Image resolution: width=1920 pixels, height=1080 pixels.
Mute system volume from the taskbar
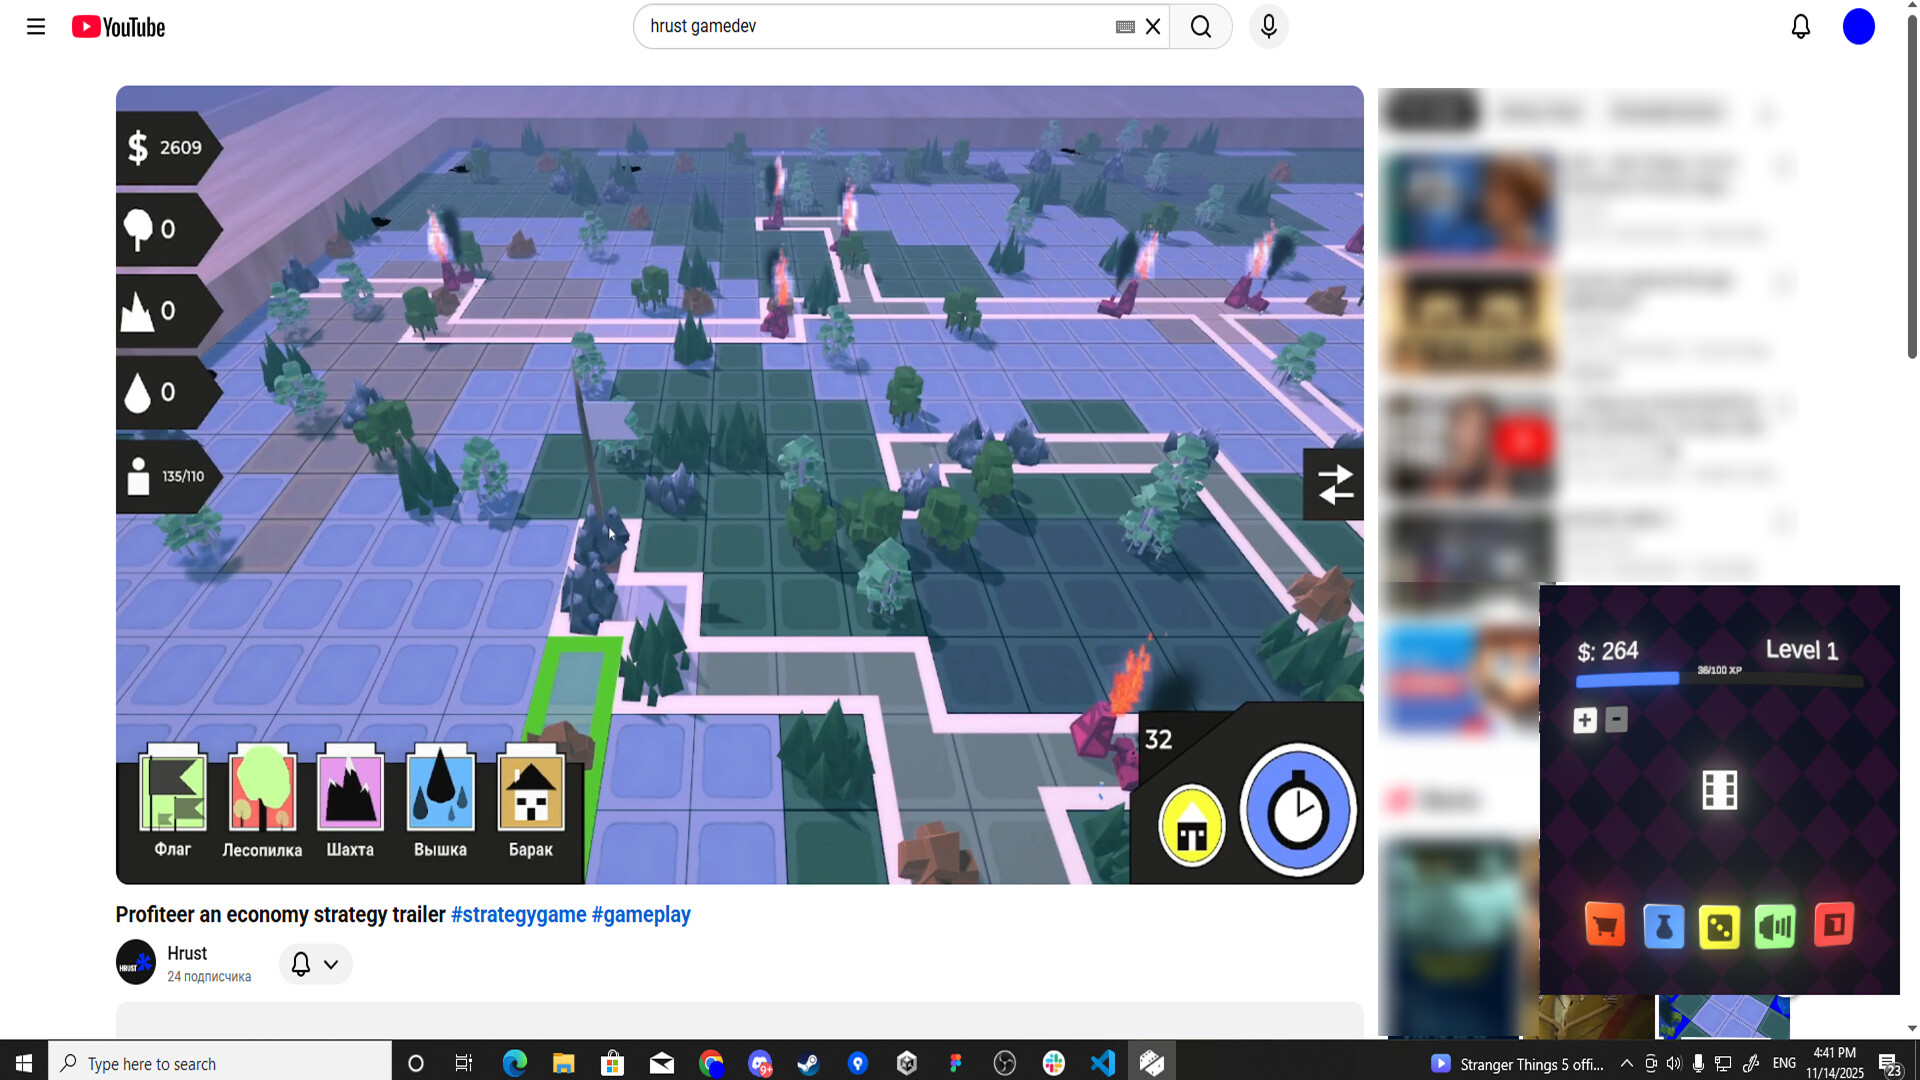1675,1063
